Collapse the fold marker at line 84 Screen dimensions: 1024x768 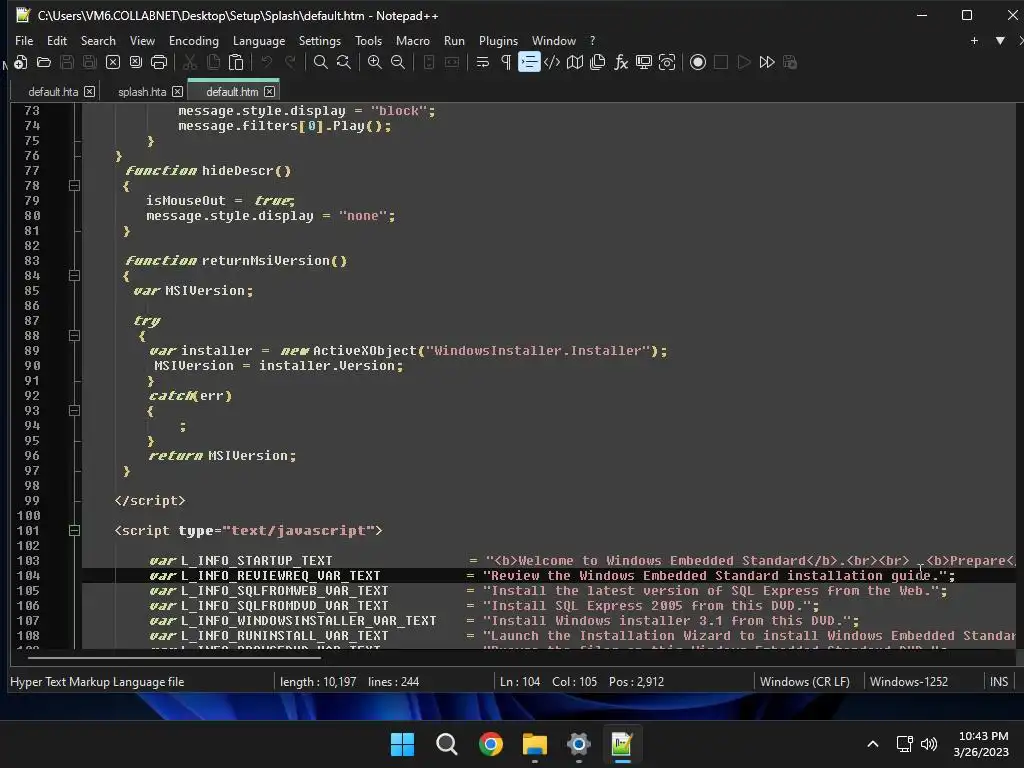pyautogui.click(x=74, y=276)
